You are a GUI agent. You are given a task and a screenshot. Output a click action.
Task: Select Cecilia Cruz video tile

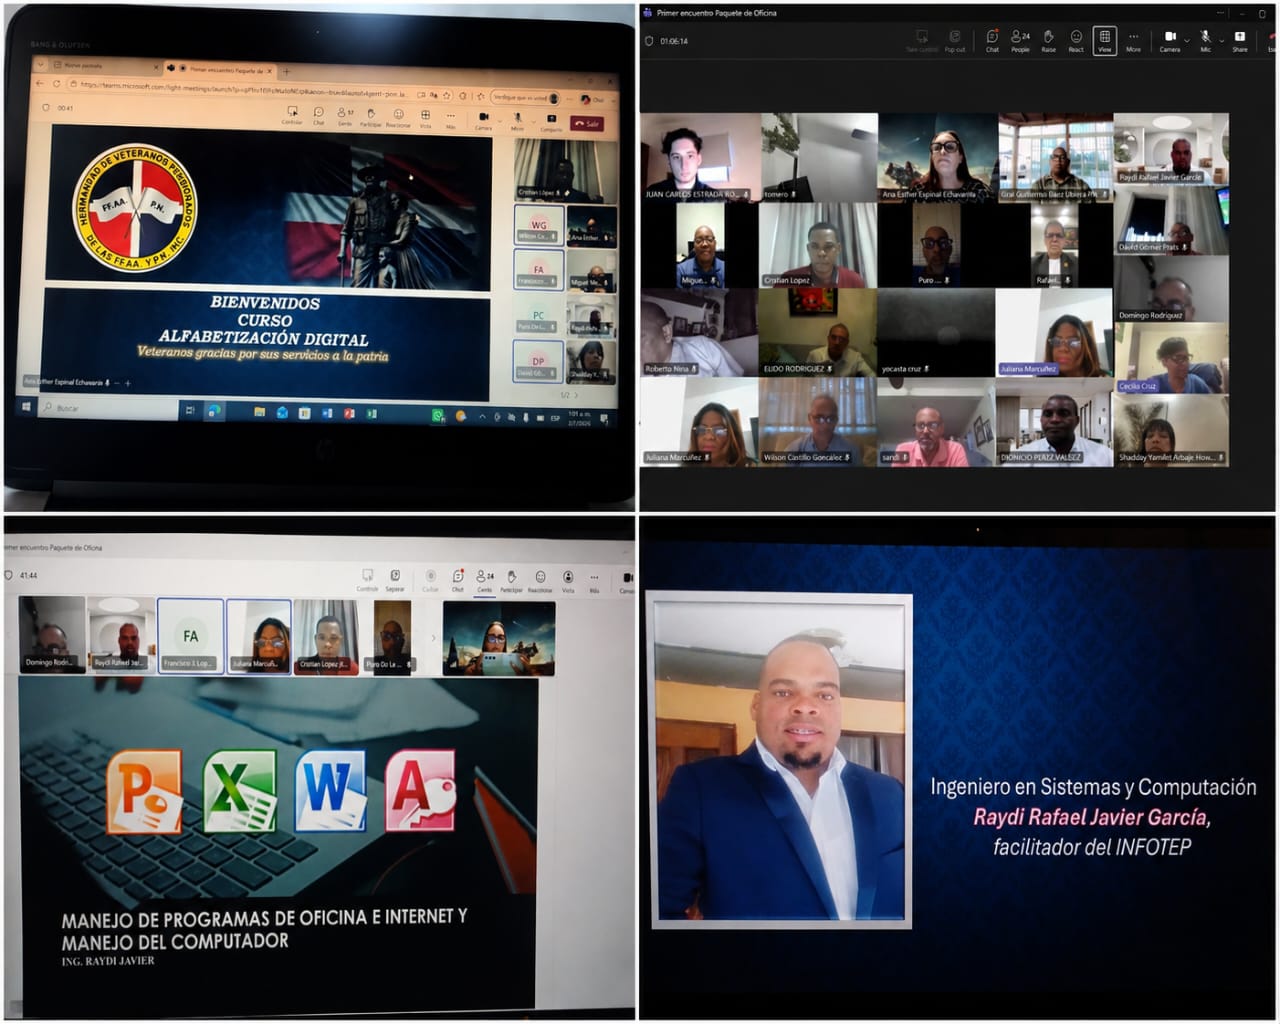pos(1172,358)
